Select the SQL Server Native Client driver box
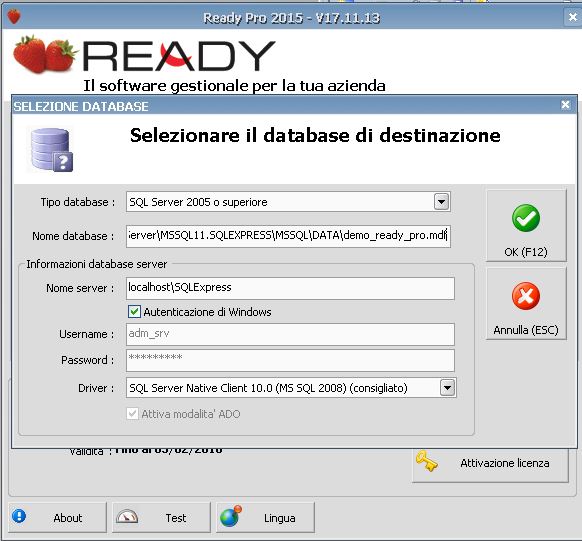Image resolution: width=582 pixels, height=541 pixels. [291, 388]
